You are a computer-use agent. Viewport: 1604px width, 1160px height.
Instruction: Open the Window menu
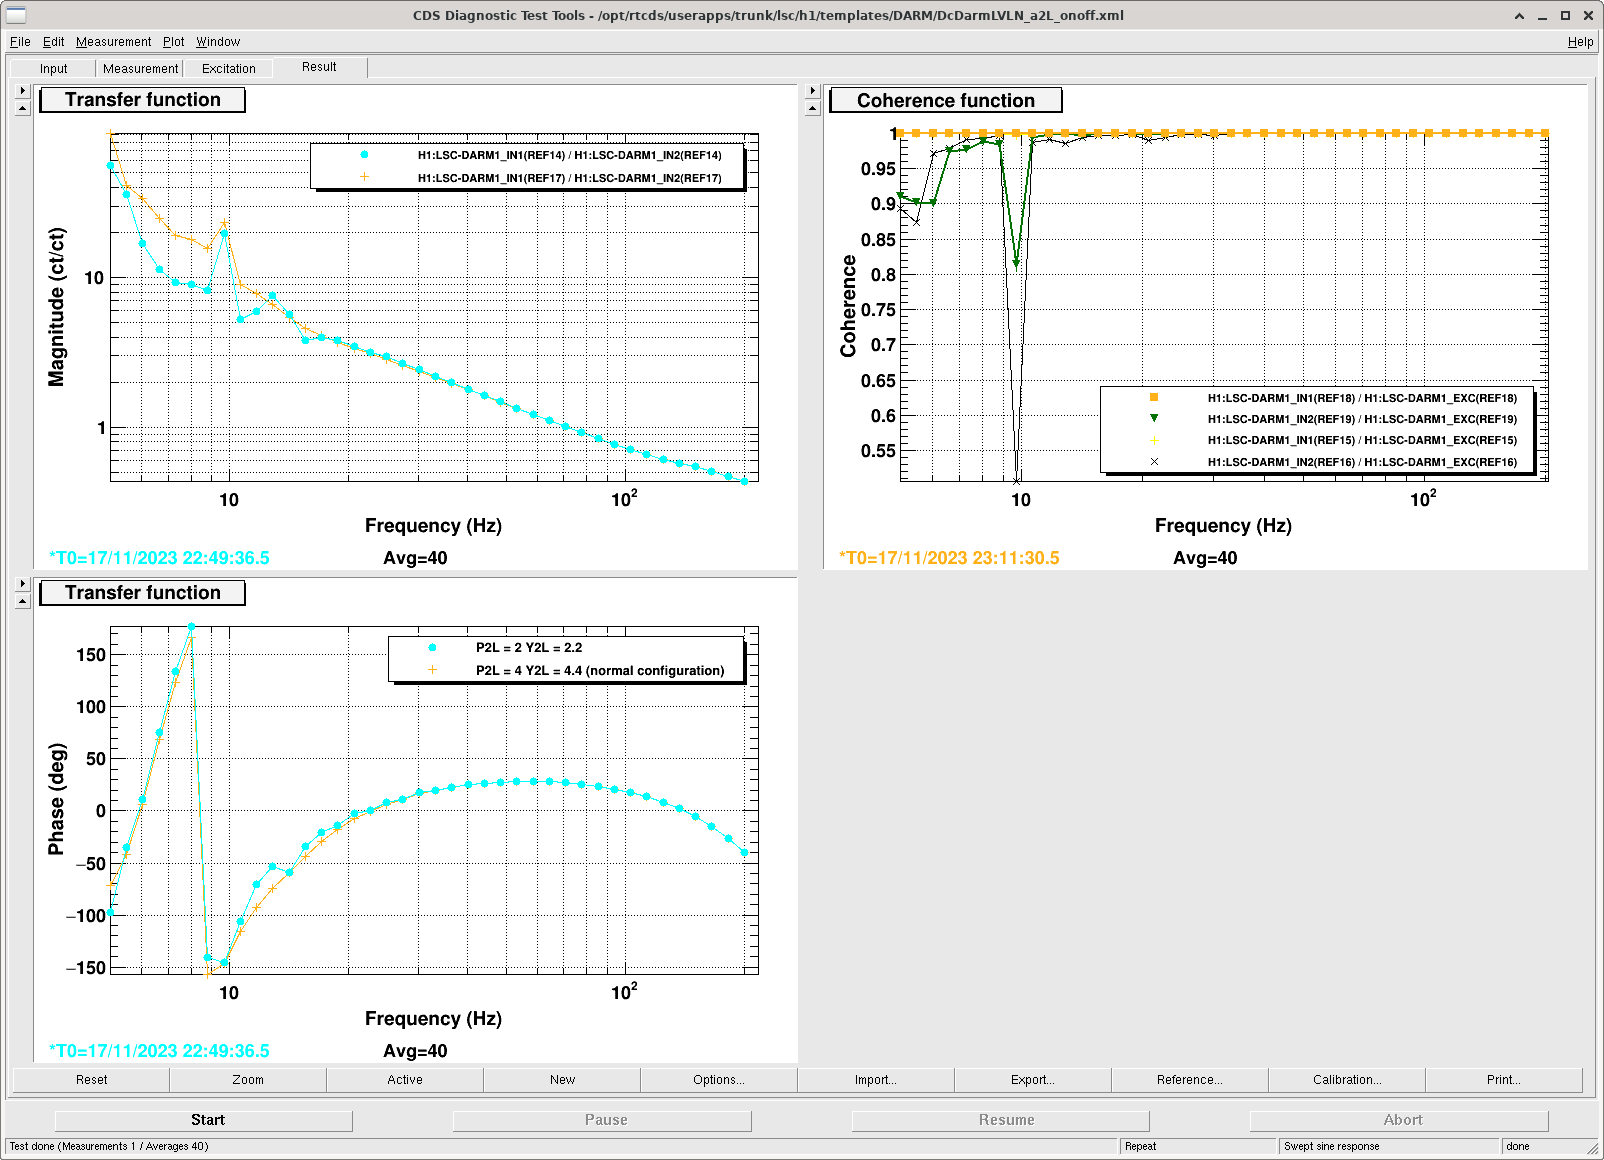point(218,42)
